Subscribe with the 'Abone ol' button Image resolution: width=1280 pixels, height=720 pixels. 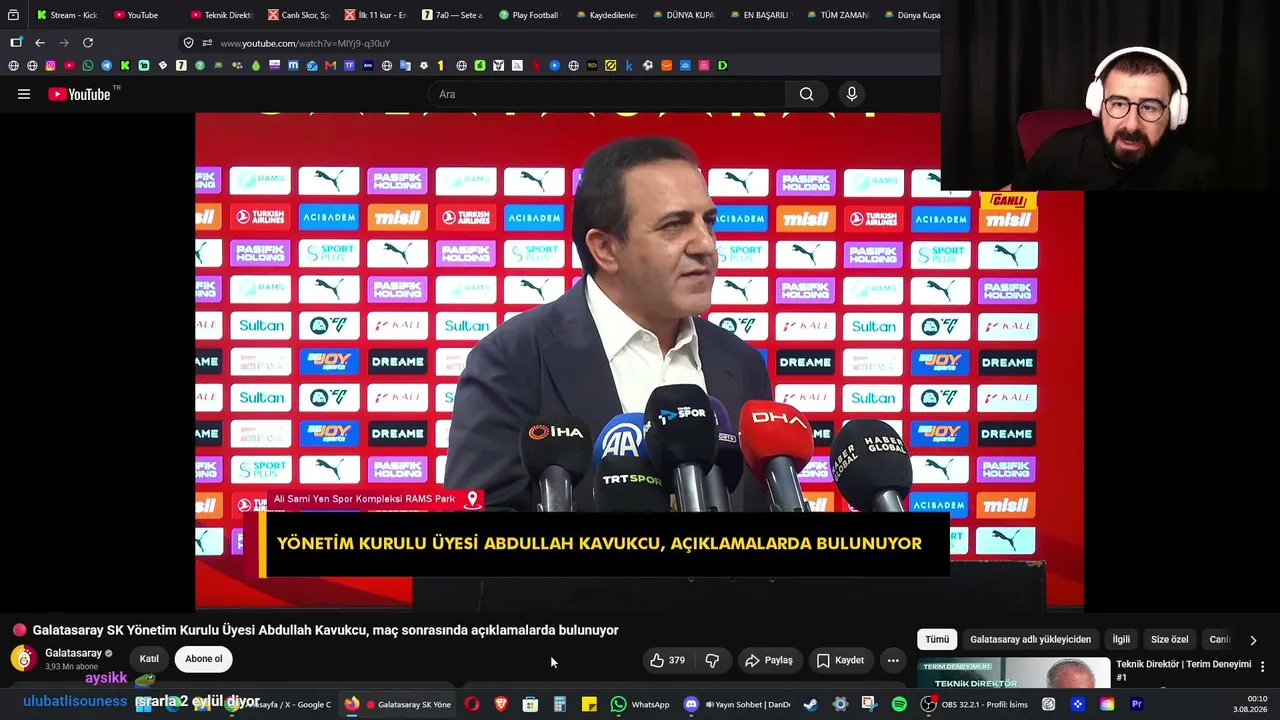pyautogui.click(x=204, y=659)
